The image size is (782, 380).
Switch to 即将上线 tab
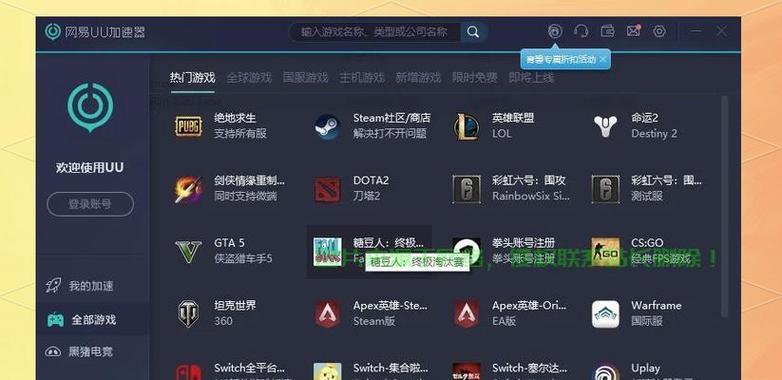pyautogui.click(x=531, y=78)
